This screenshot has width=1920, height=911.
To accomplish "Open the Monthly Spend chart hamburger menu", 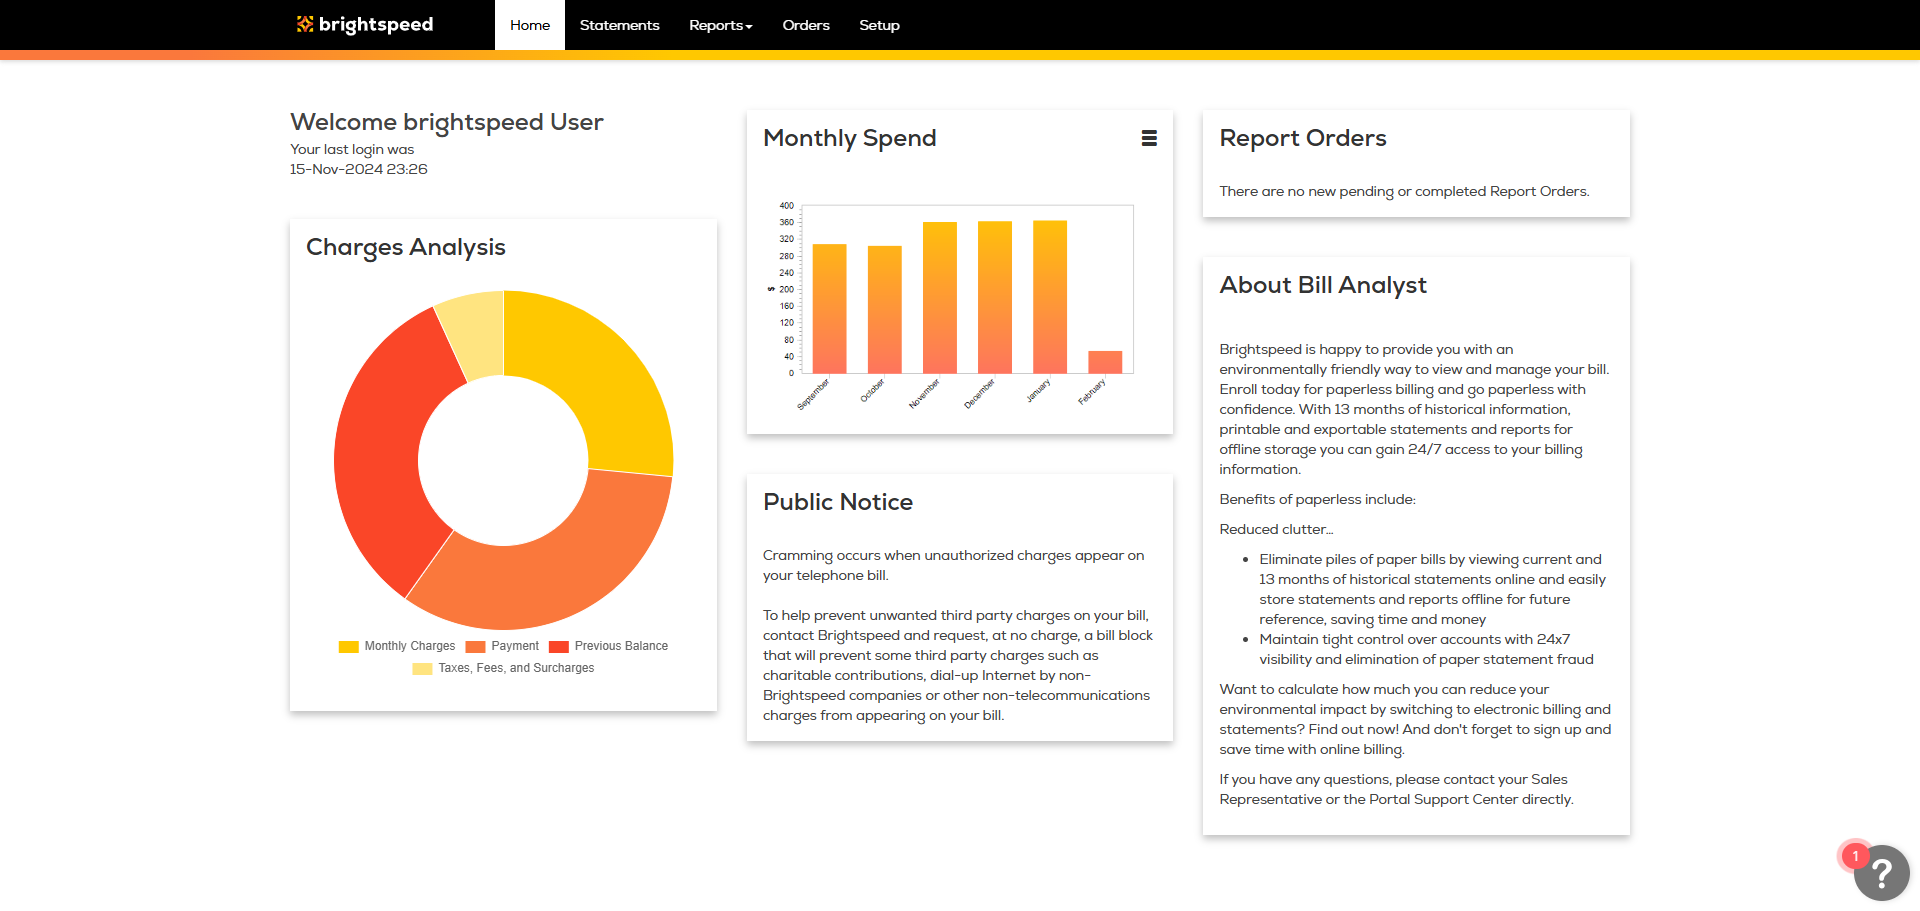I will click(x=1149, y=139).
